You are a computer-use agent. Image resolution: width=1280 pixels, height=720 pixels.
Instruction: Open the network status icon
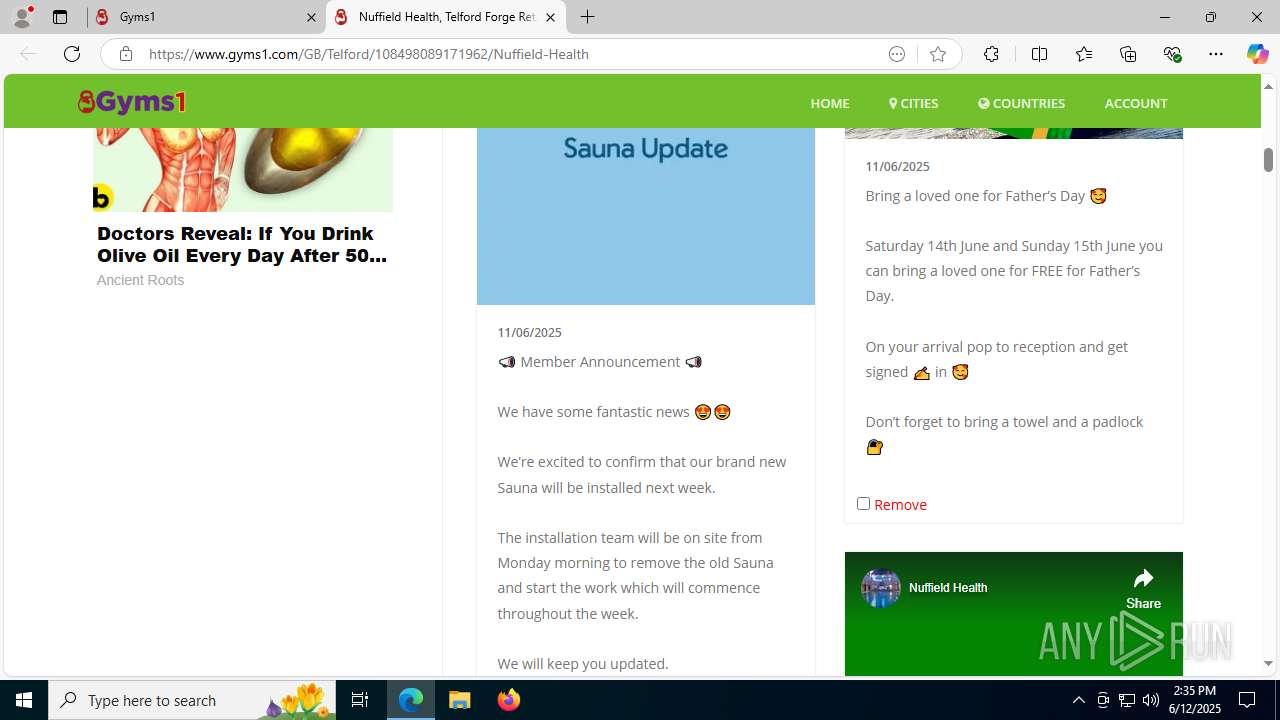[x=1127, y=700]
